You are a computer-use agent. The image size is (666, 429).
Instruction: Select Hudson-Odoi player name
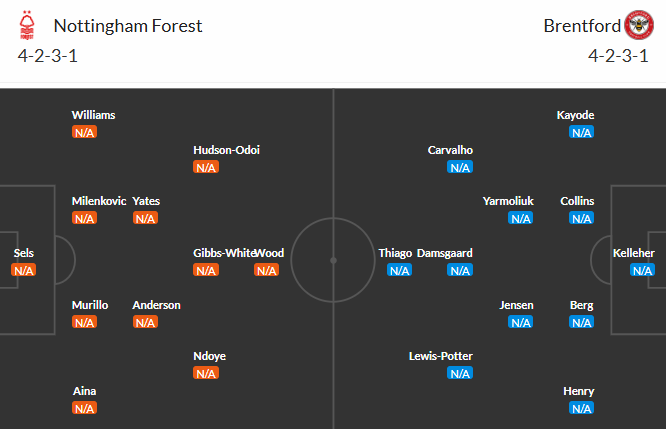pyautogui.click(x=227, y=150)
